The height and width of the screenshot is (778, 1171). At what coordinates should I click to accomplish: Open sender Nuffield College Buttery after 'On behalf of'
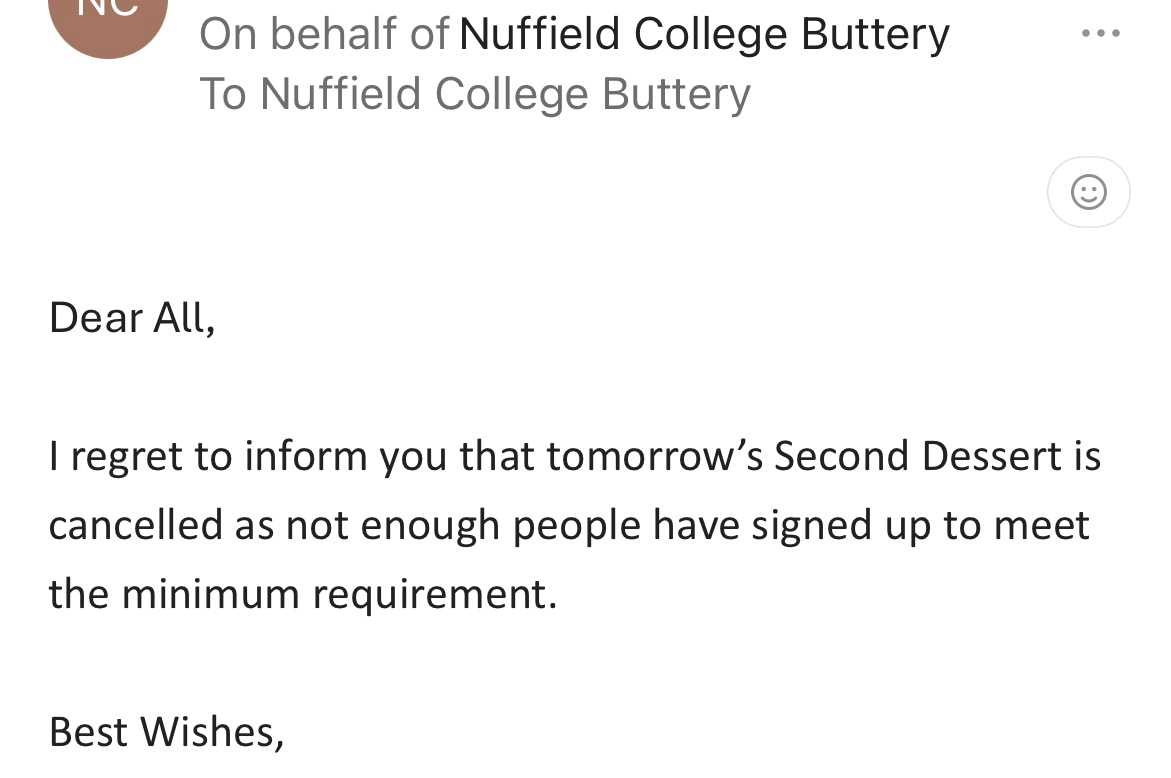[x=704, y=36]
